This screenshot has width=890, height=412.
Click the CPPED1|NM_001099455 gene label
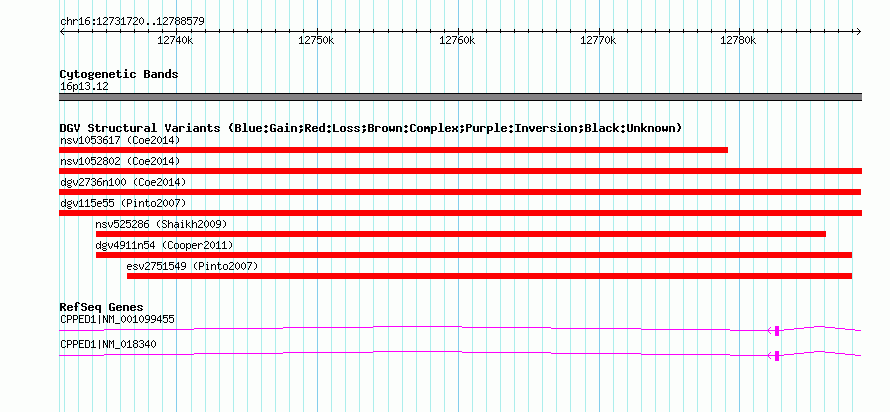tap(117, 319)
